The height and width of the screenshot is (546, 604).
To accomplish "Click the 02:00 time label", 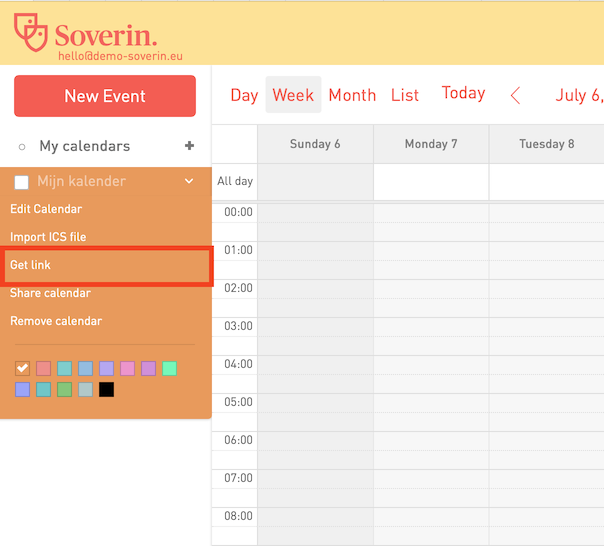I will [238, 288].
